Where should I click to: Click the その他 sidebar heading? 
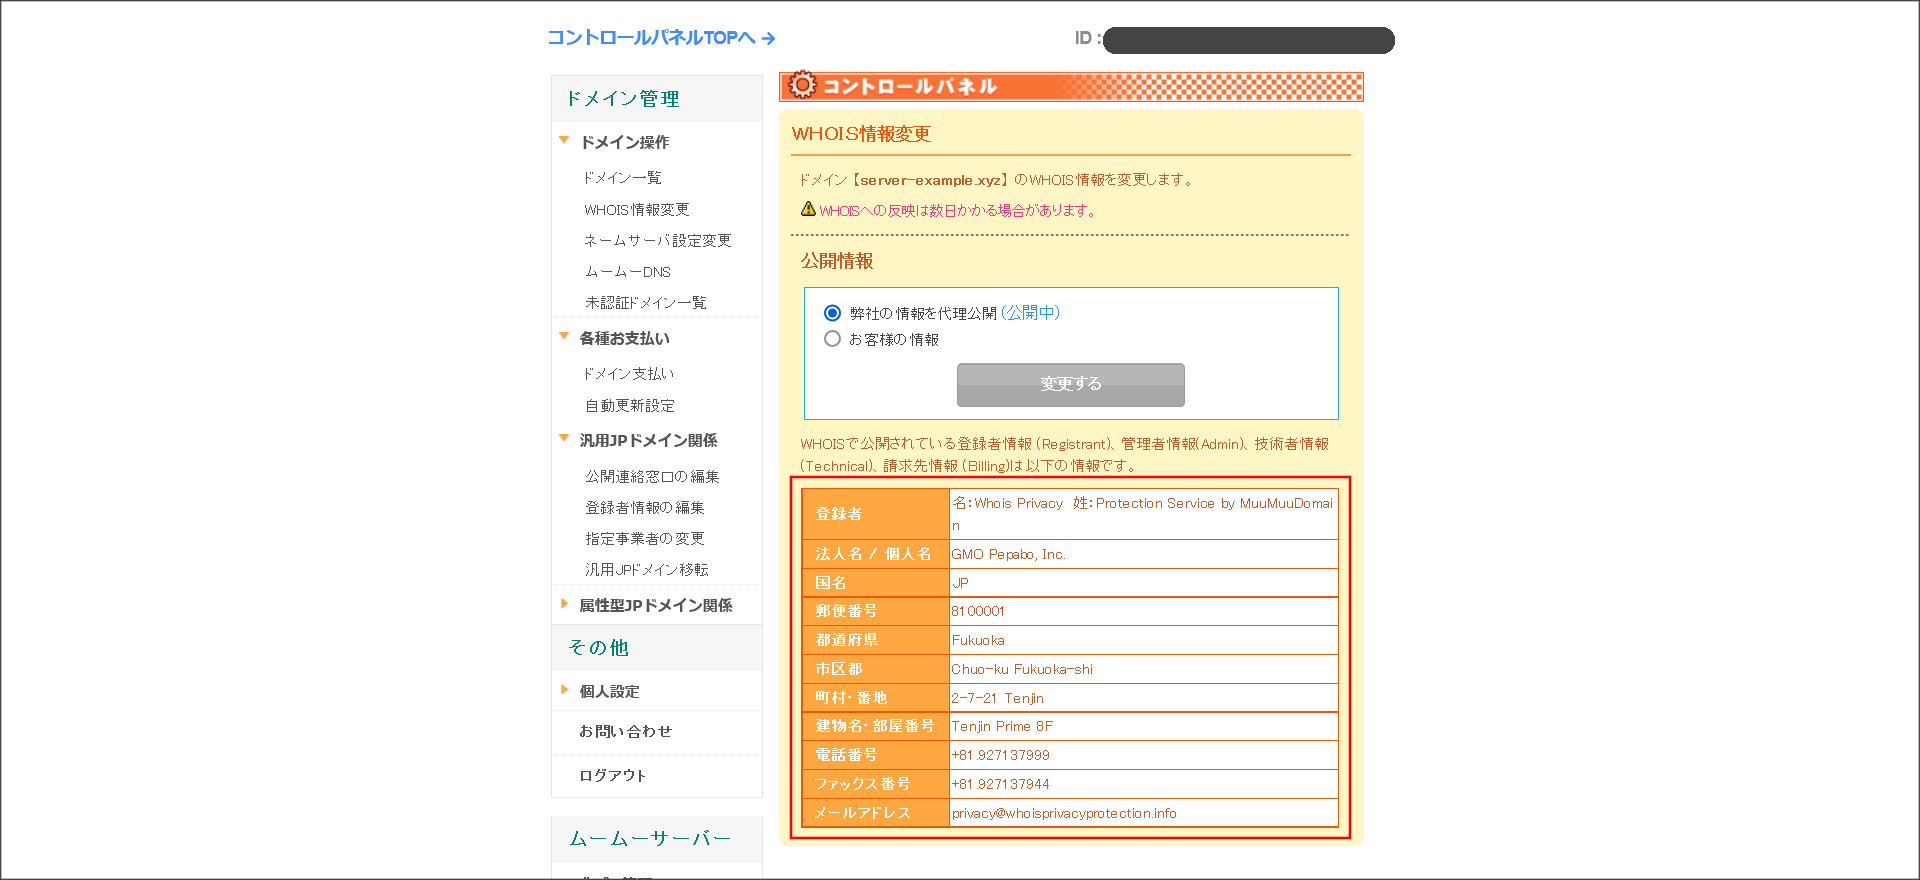click(598, 648)
